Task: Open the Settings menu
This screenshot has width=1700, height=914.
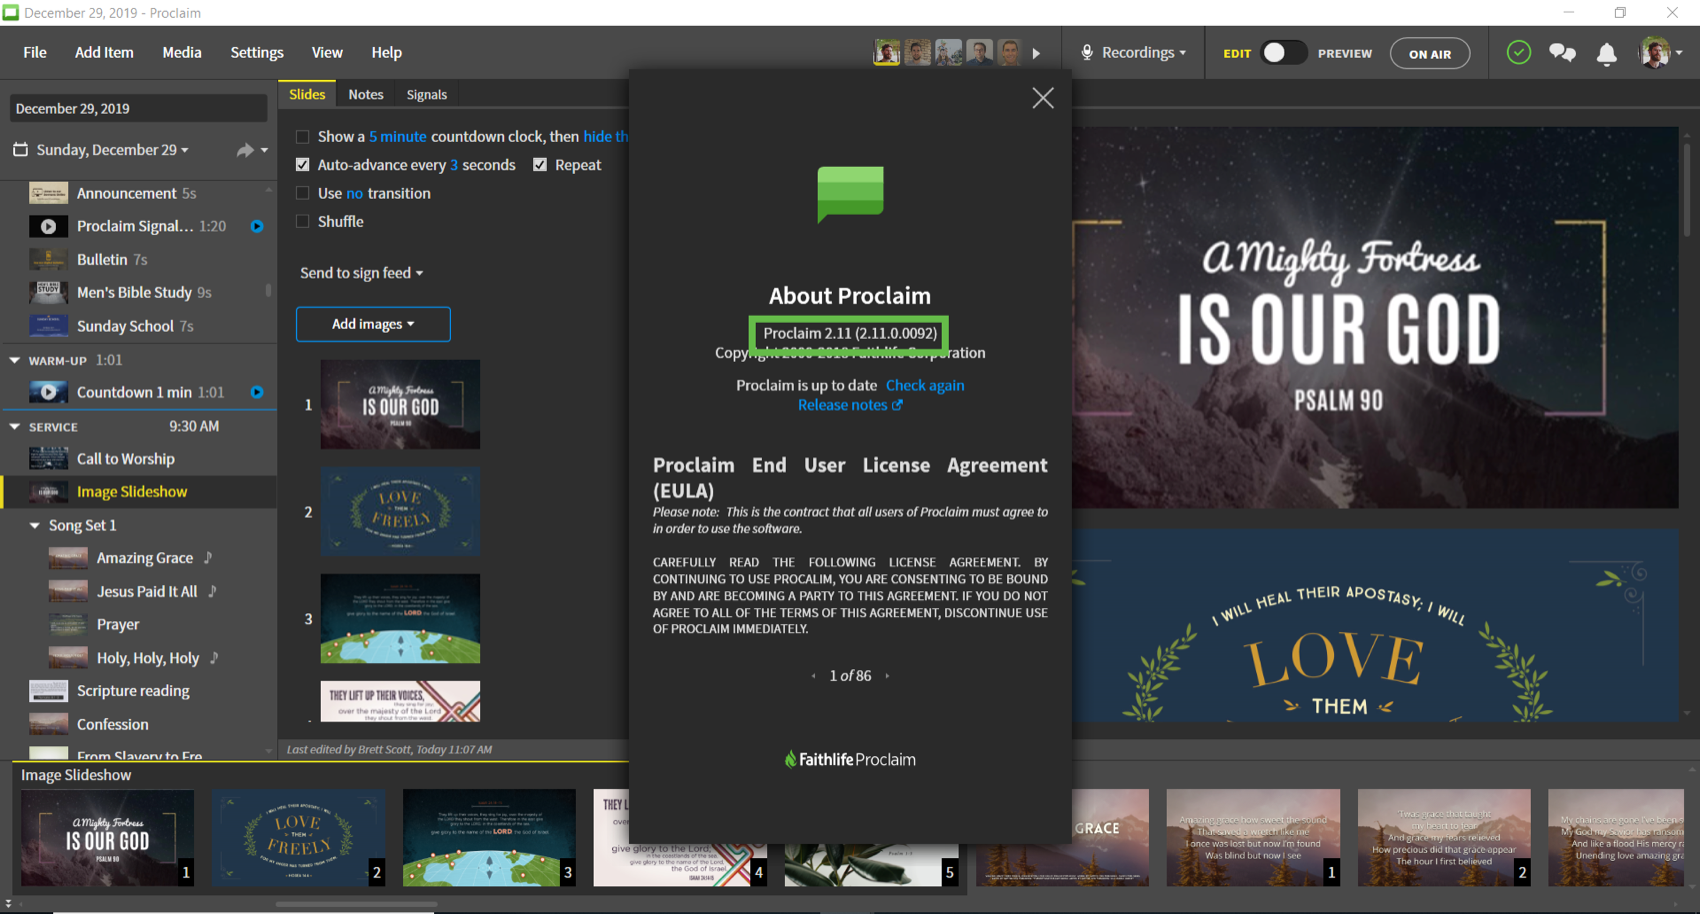Action: (x=257, y=52)
